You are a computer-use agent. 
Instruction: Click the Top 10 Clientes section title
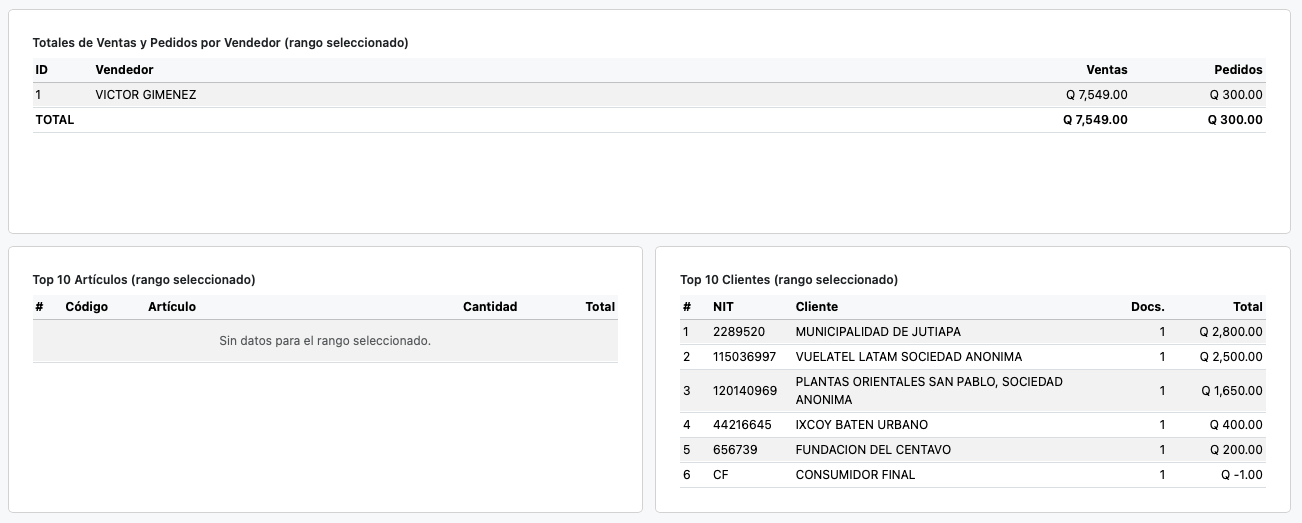point(788,280)
